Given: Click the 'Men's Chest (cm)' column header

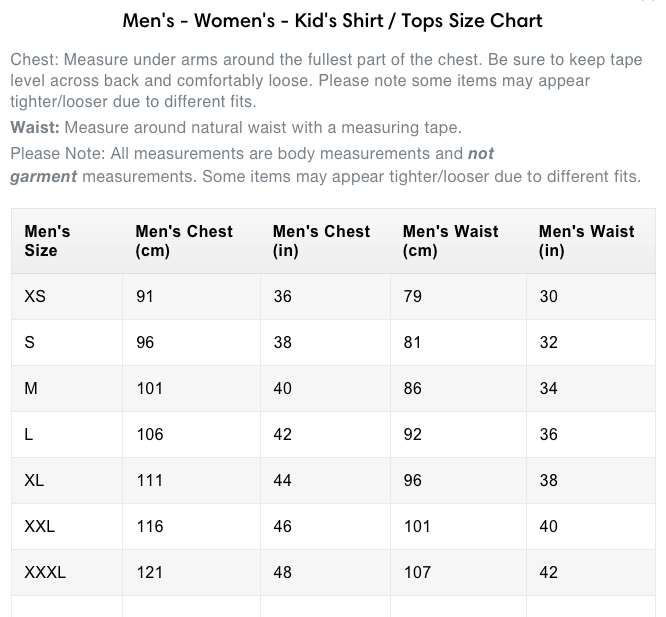Looking at the screenshot, I should click(184, 241).
